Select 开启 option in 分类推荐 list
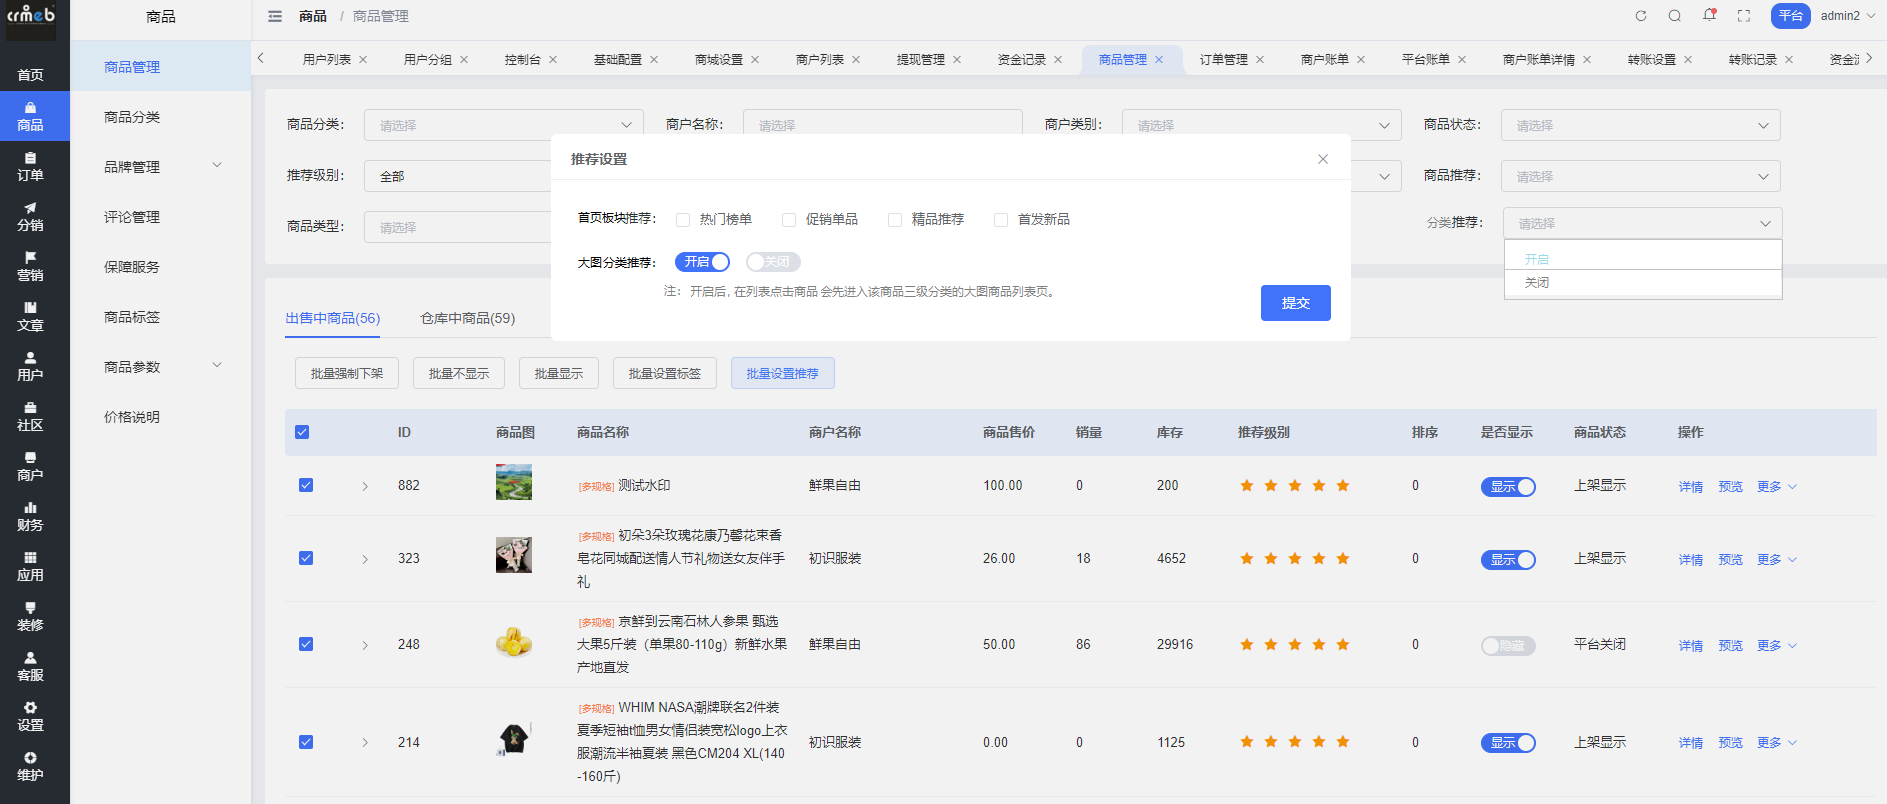1887x804 pixels. pyautogui.click(x=1643, y=259)
